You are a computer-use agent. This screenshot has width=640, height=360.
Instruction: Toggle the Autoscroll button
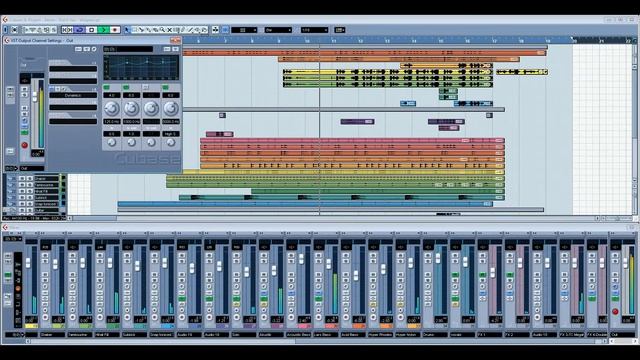tap(216, 30)
